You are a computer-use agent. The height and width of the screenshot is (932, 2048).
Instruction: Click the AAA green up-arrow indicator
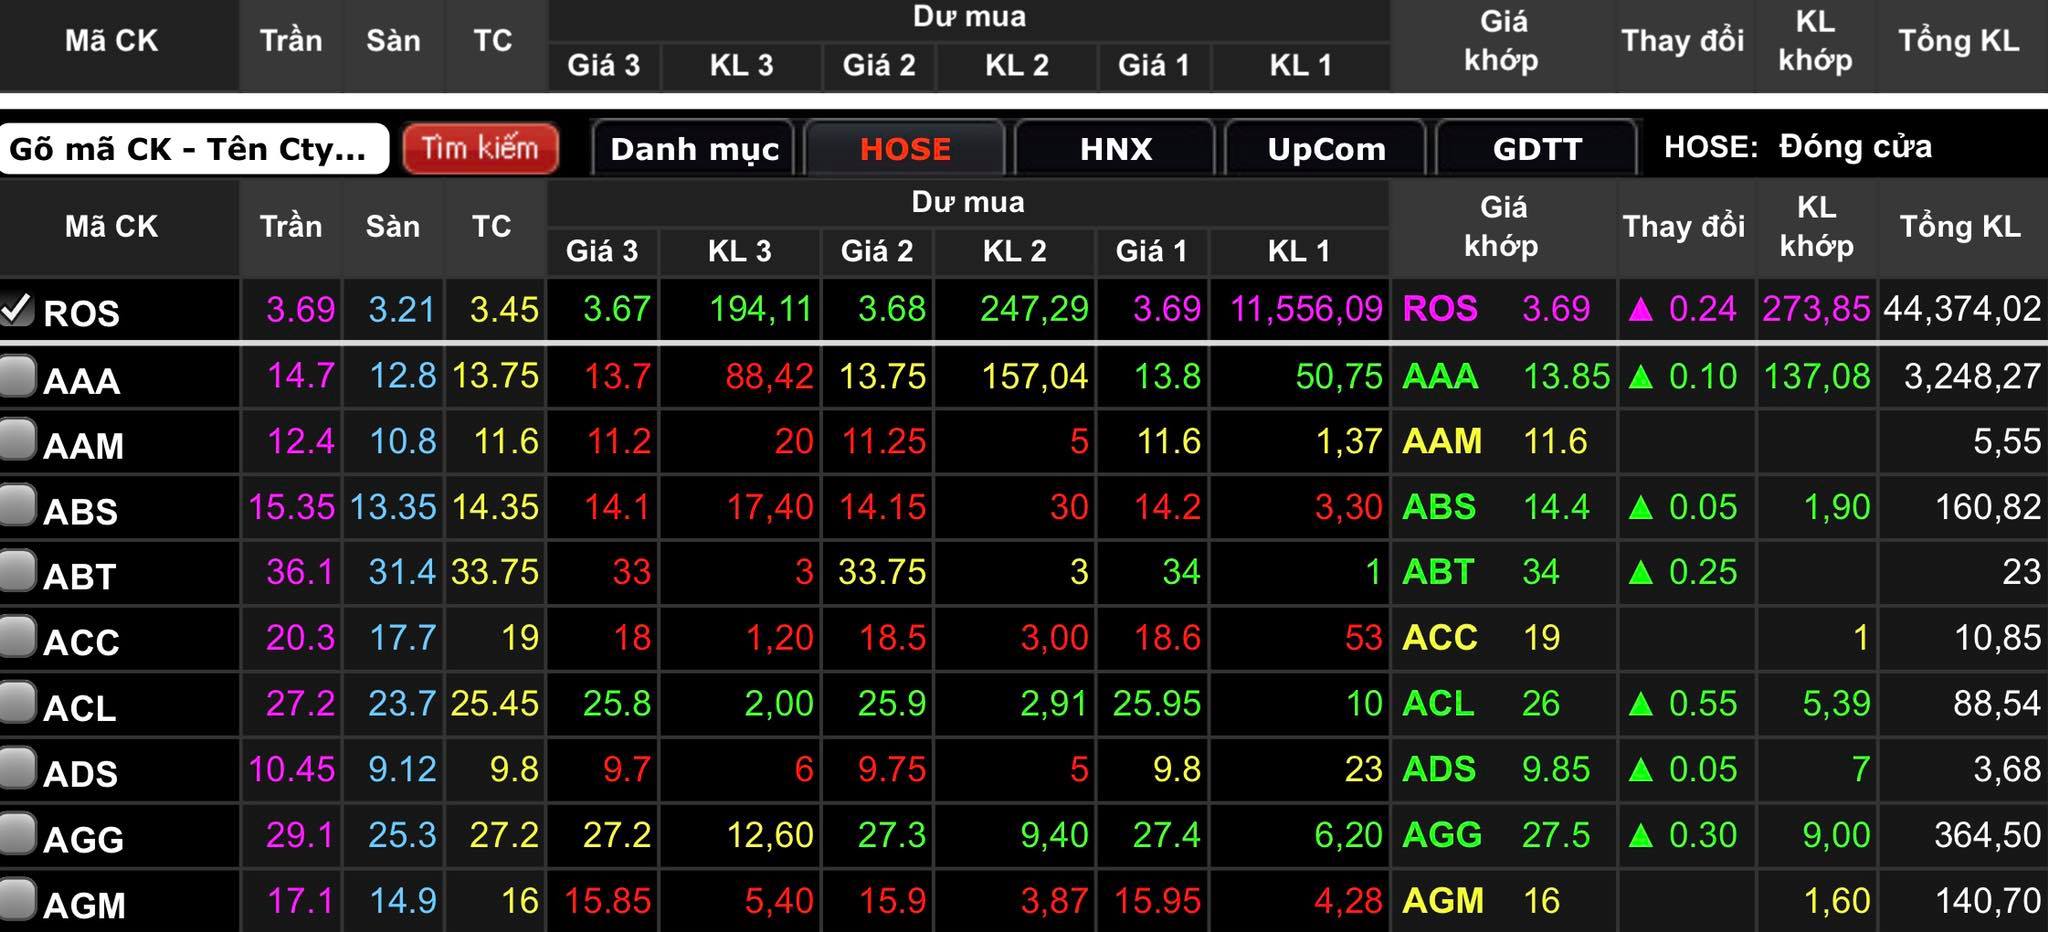(1640, 377)
